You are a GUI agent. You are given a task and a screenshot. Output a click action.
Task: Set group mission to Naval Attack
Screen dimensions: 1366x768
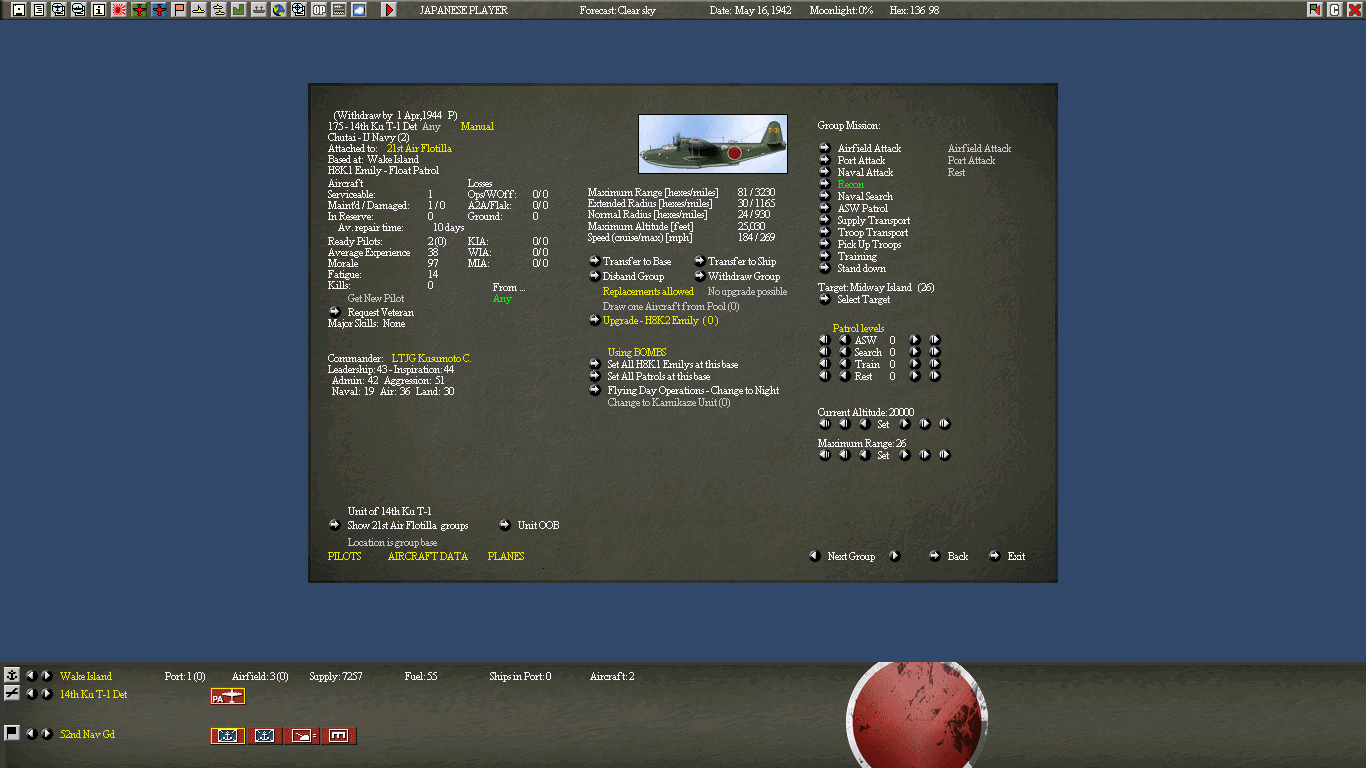[x=825, y=172]
